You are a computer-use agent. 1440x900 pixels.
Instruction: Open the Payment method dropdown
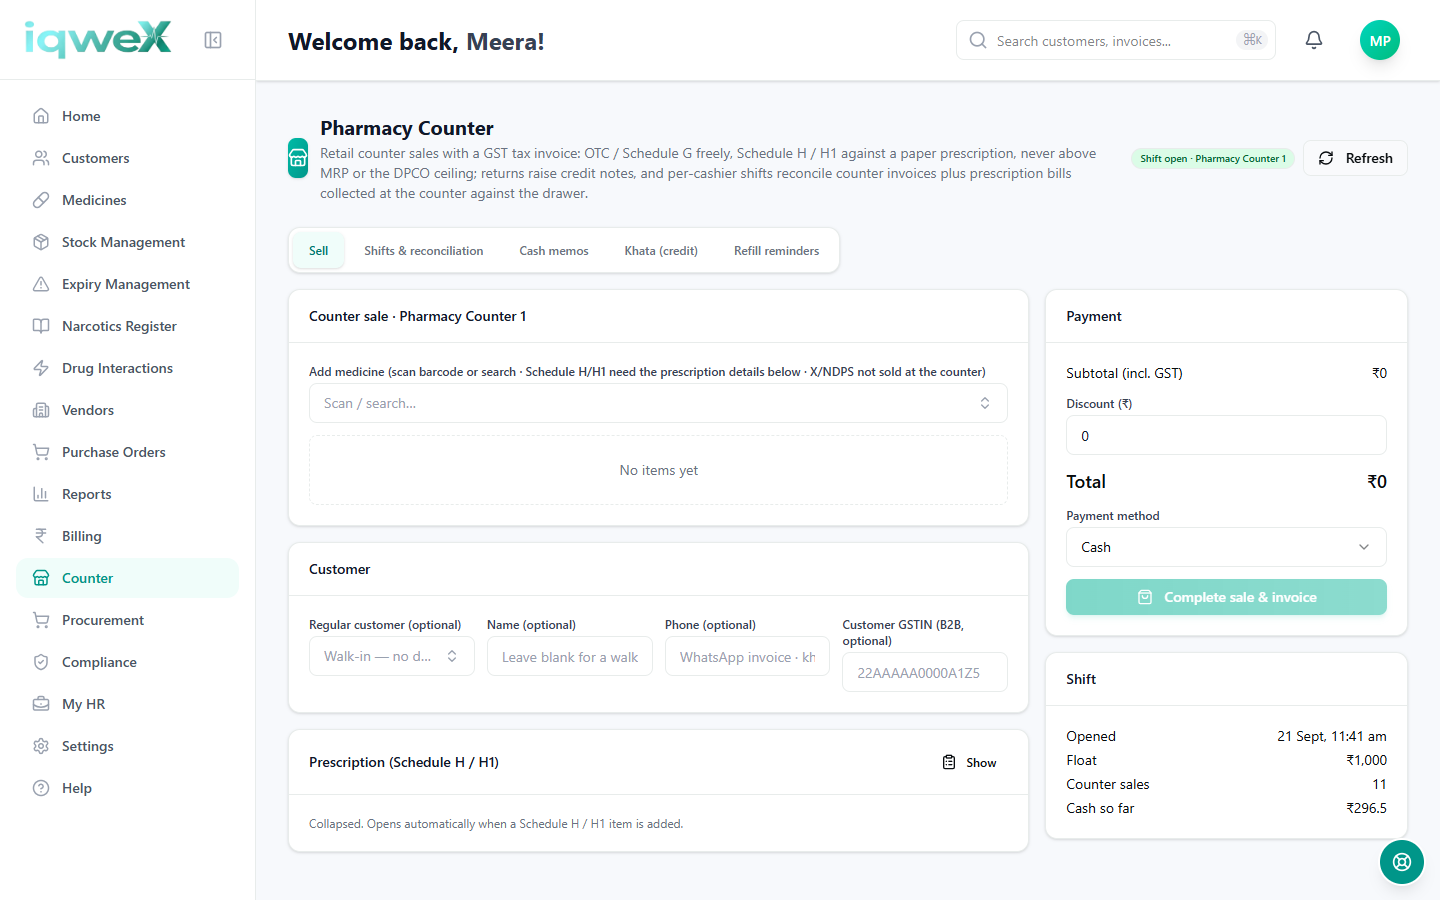pyautogui.click(x=1226, y=547)
